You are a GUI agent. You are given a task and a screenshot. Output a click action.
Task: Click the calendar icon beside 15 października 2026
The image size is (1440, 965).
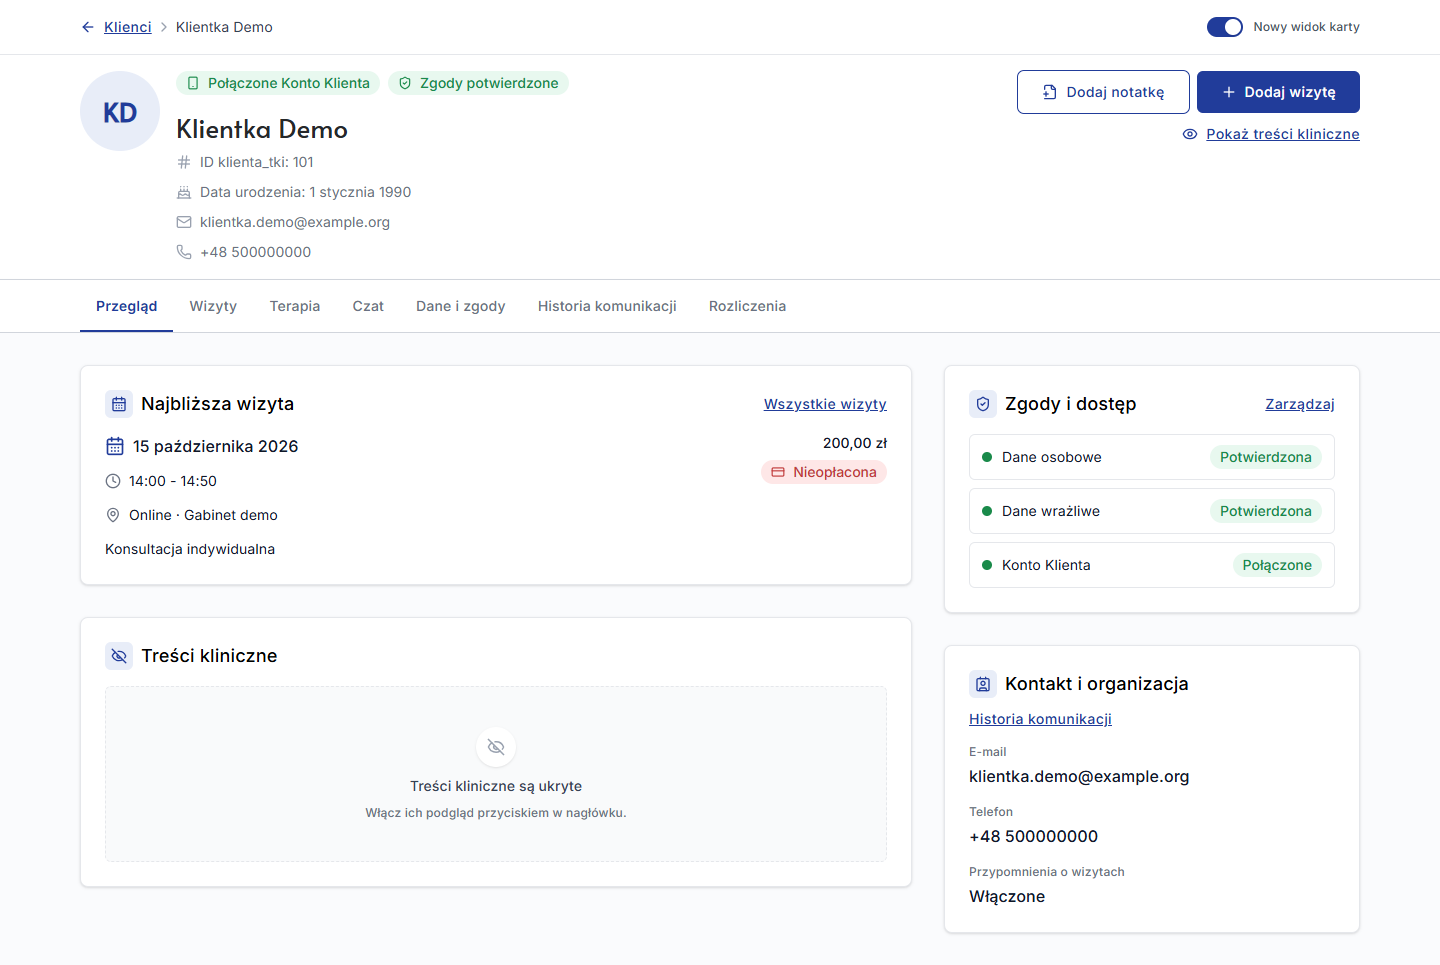point(115,446)
